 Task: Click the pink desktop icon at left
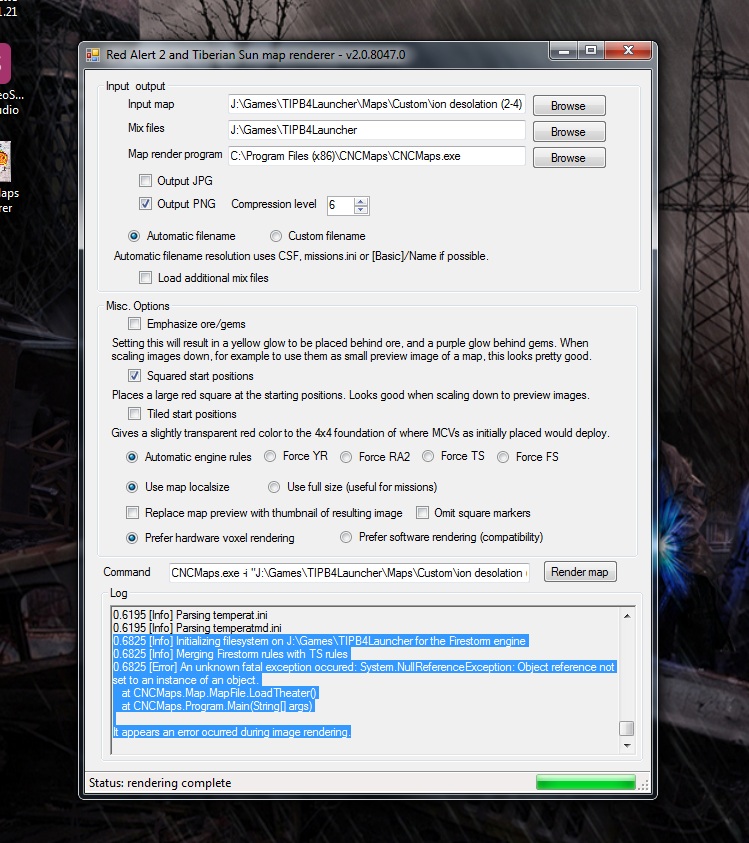tap(5, 63)
